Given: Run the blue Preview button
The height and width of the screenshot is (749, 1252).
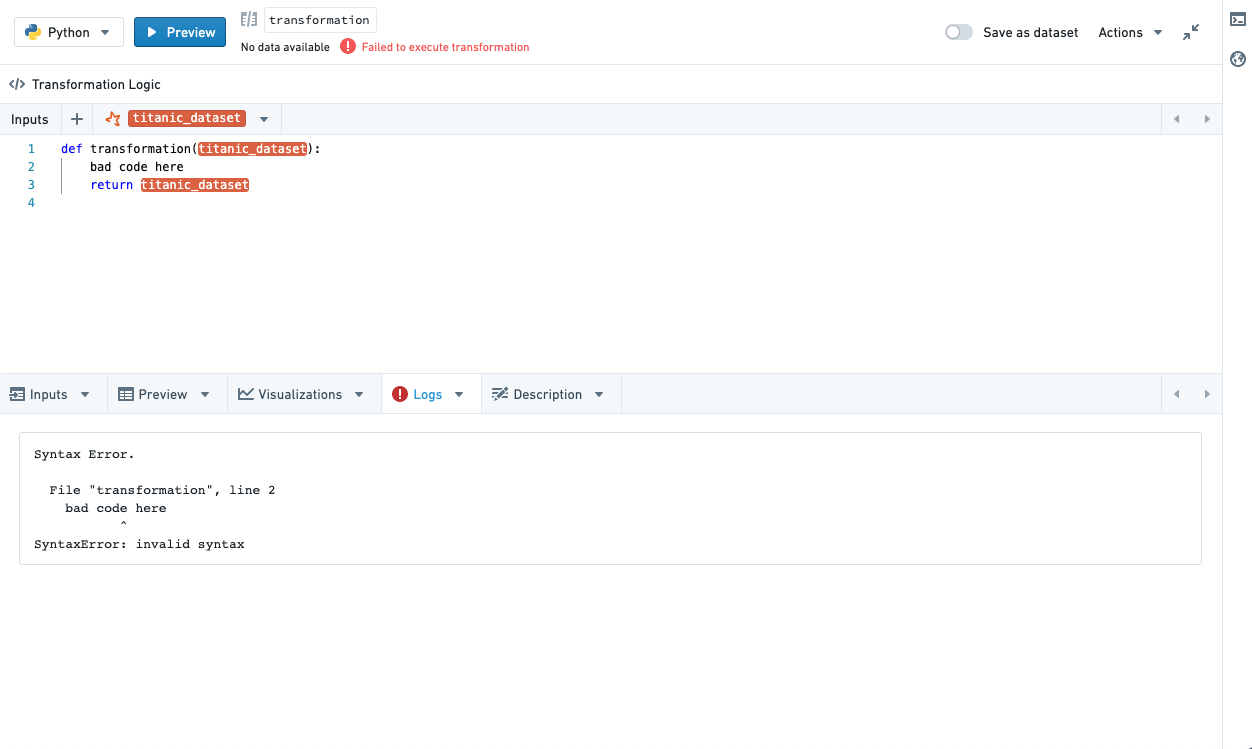Looking at the screenshot, I should 180,32.
